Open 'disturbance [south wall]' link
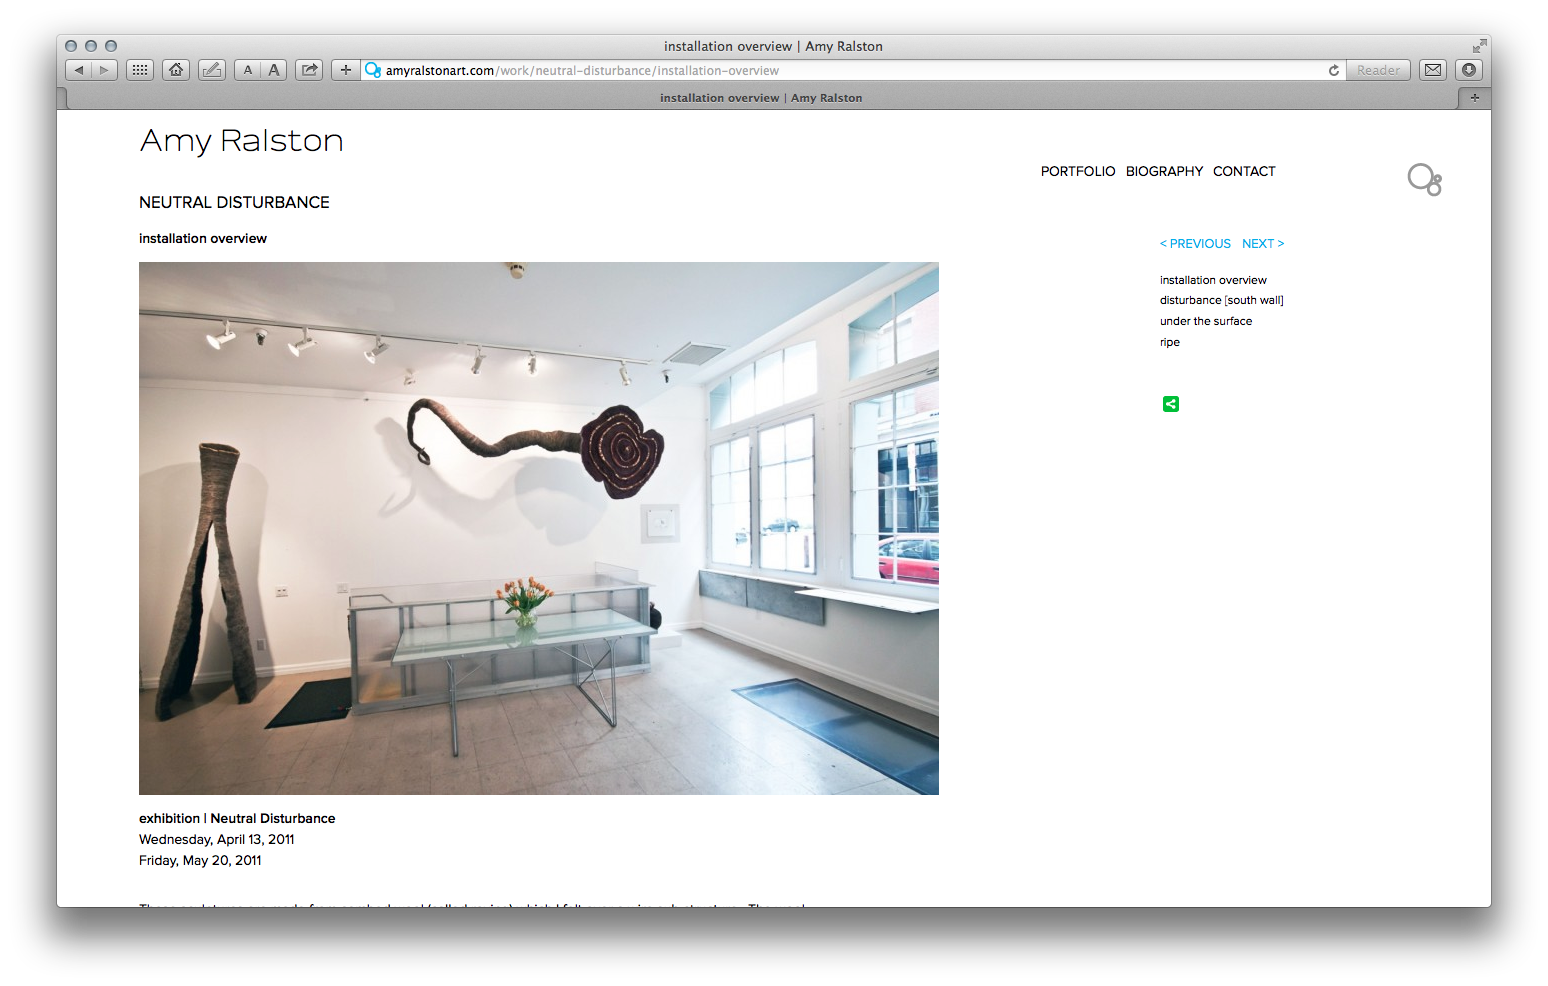Image resolution: width=1548 pixels, height=986 pixels. pyautogui.click(x=1222, y=300)
